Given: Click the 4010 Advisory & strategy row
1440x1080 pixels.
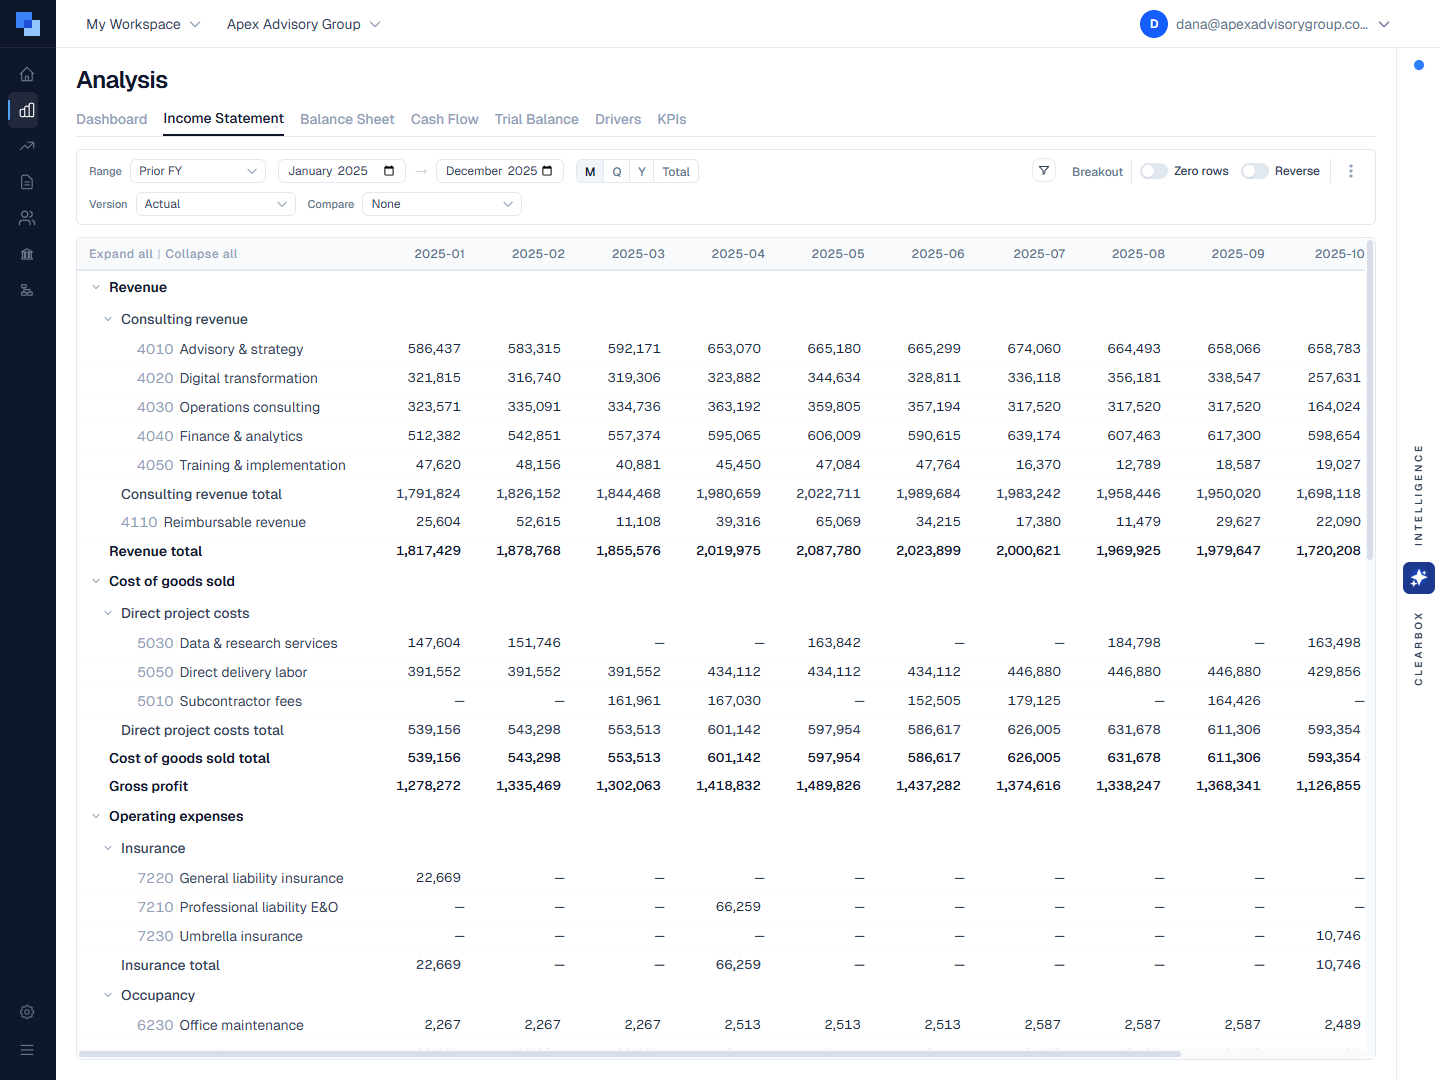Looking at the screenshot, I should pyautogui.click(x=721, y=349).
